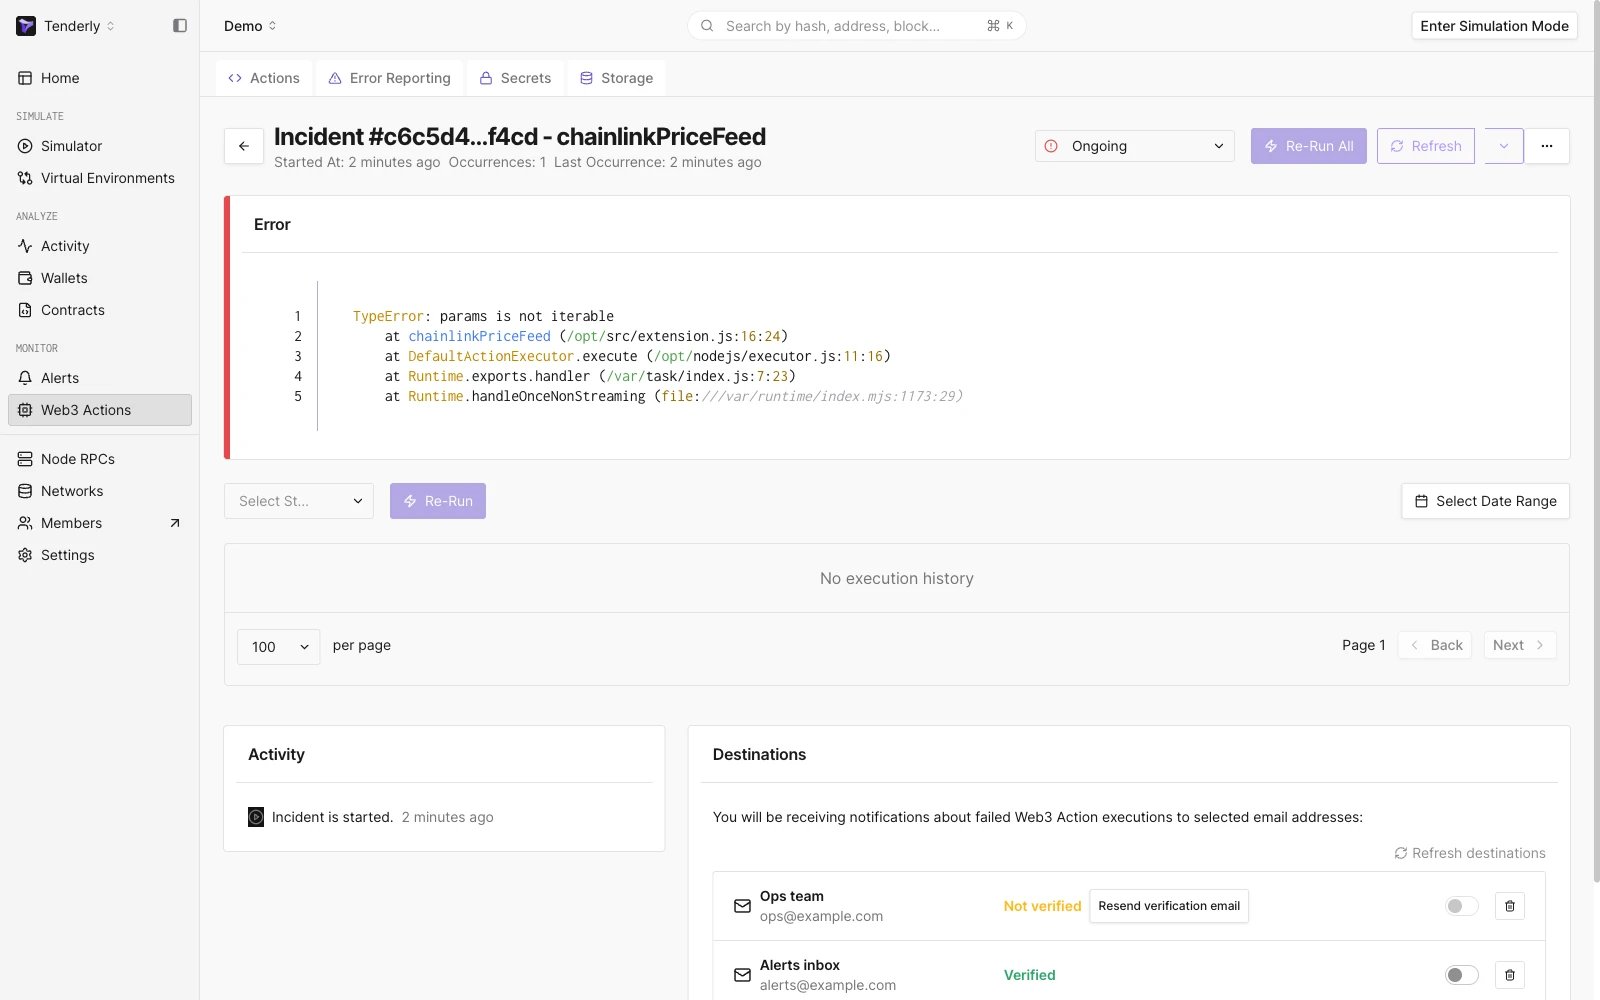The width and height of the screenshot is (1600, 1000).
Task: Expand the dropdown arrow beside Refresh
Action: click(1504, 146)
